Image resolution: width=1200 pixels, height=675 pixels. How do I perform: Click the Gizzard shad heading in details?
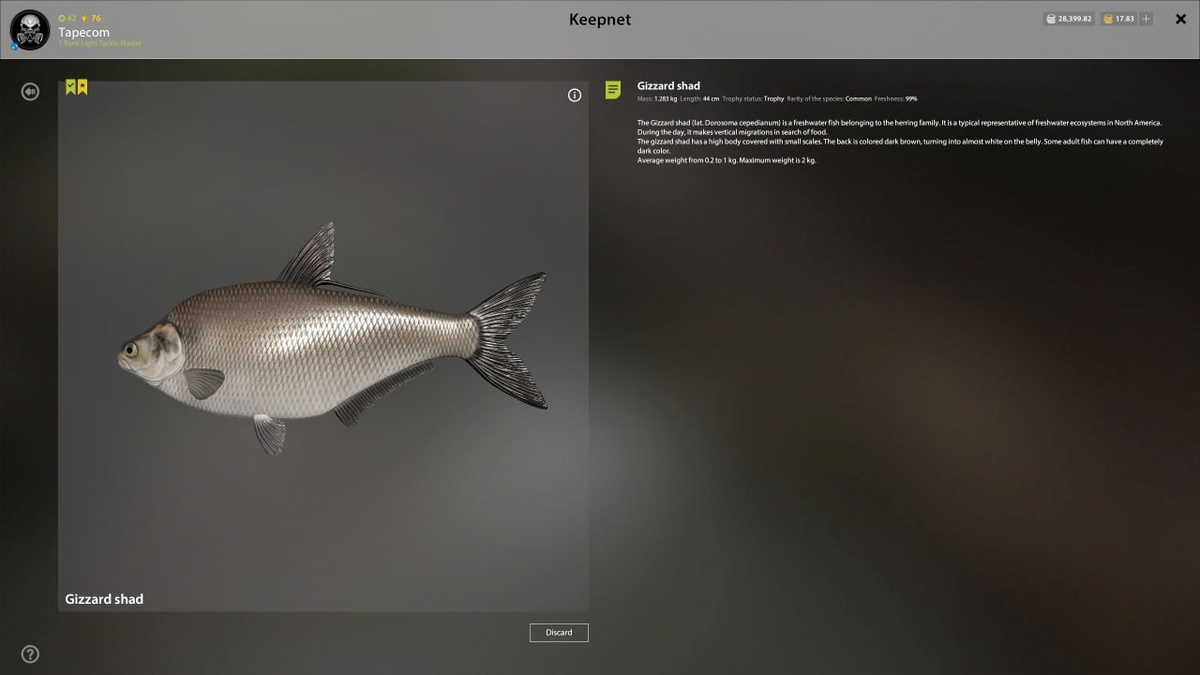coord(669,86)
